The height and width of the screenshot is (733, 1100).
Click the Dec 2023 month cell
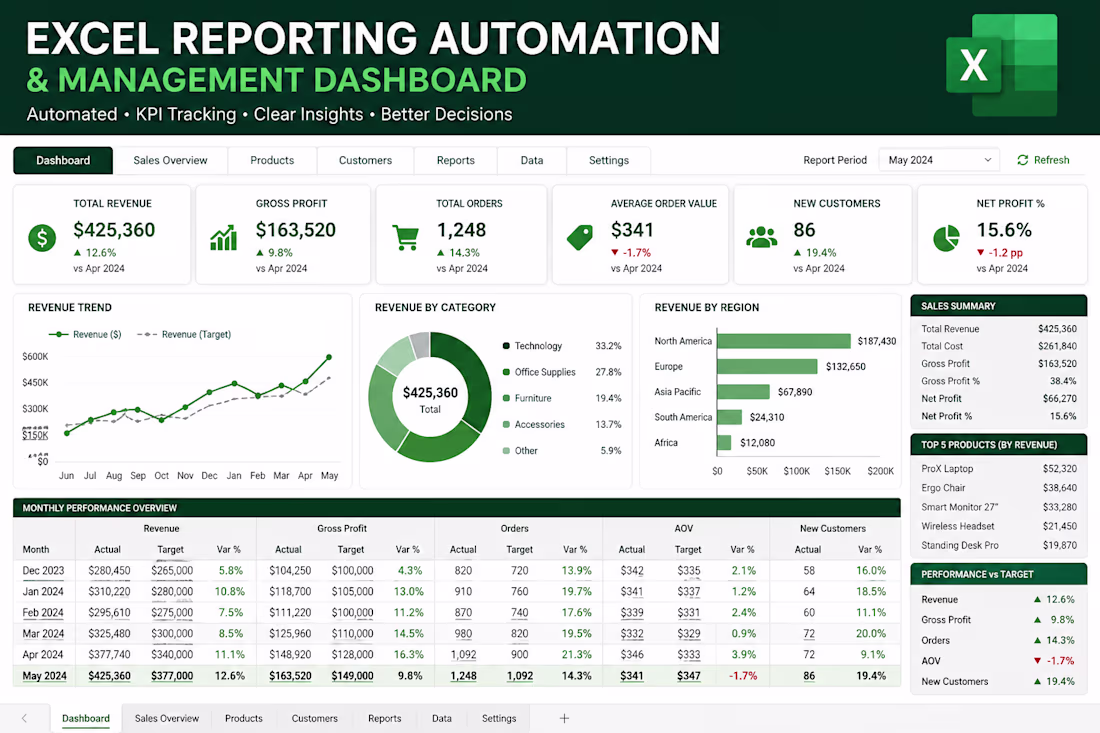click(43, 570)
